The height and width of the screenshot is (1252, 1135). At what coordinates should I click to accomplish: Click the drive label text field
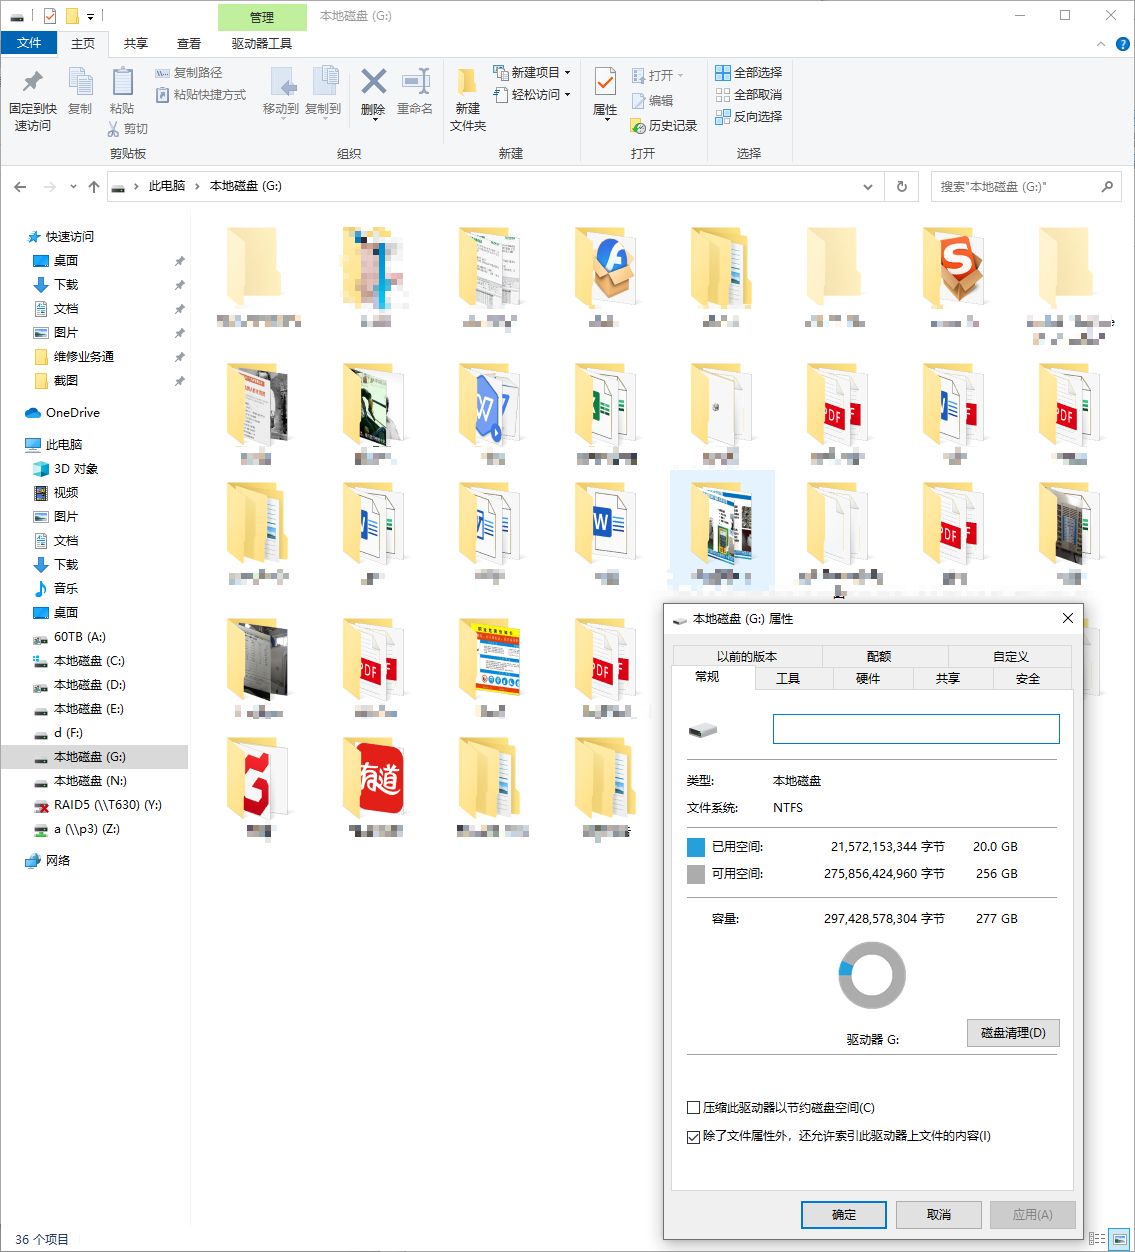915,729
